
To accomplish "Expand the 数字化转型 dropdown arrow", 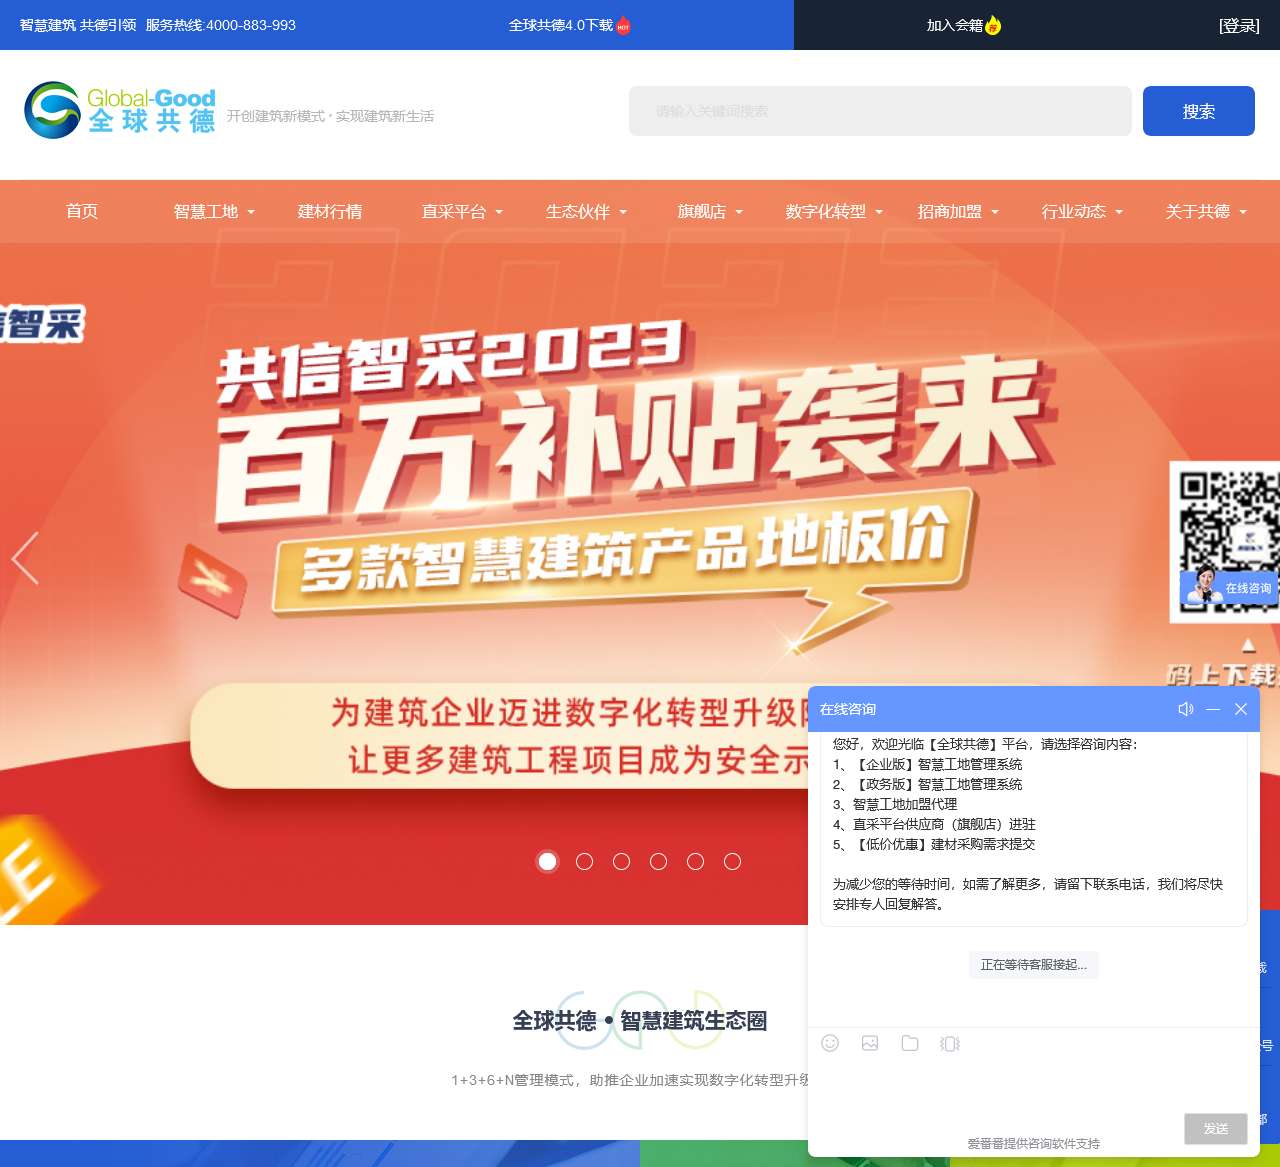I will click(x=879, y=212).
